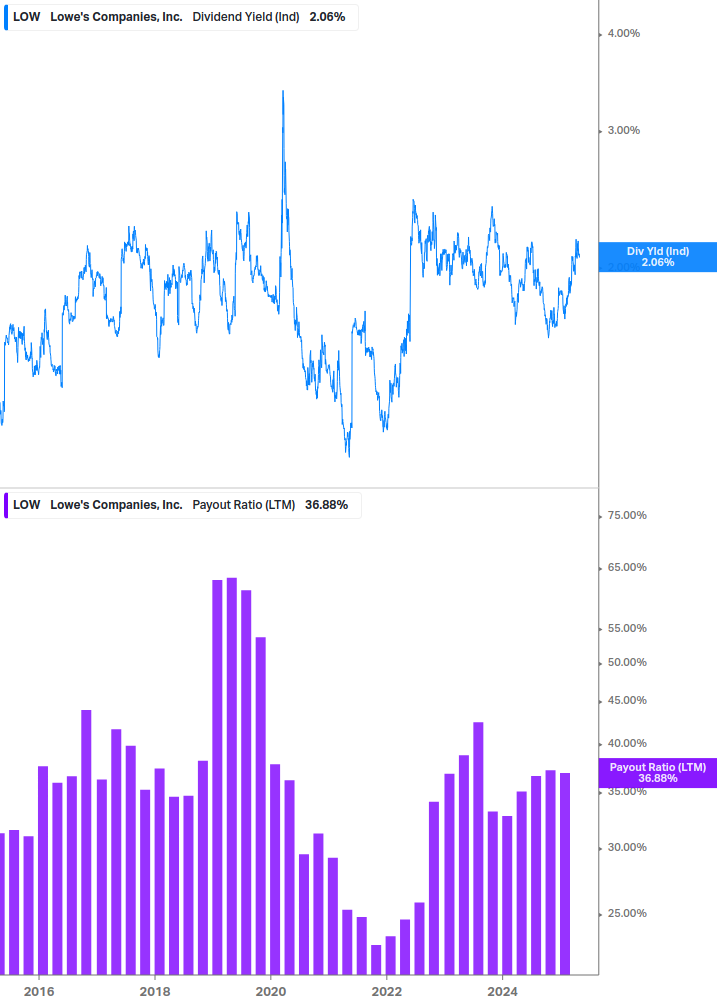The width and height of the screenshot is (717, 1005).
Task: Click the 50.00% tick on the payout axis
Action: (x=627, y=662)
